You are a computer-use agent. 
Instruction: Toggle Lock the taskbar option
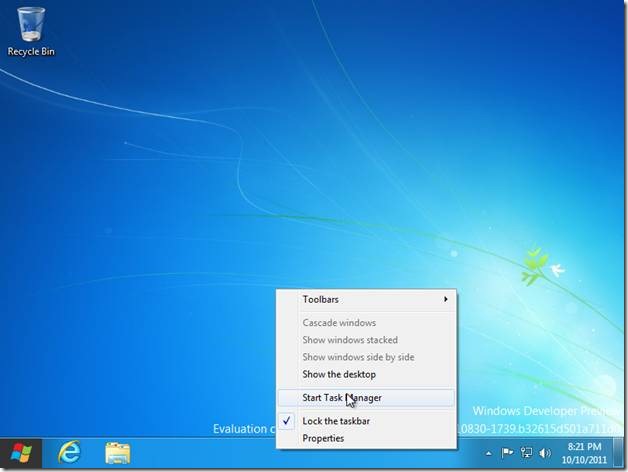pyautogui.click(x=366, y=421)
